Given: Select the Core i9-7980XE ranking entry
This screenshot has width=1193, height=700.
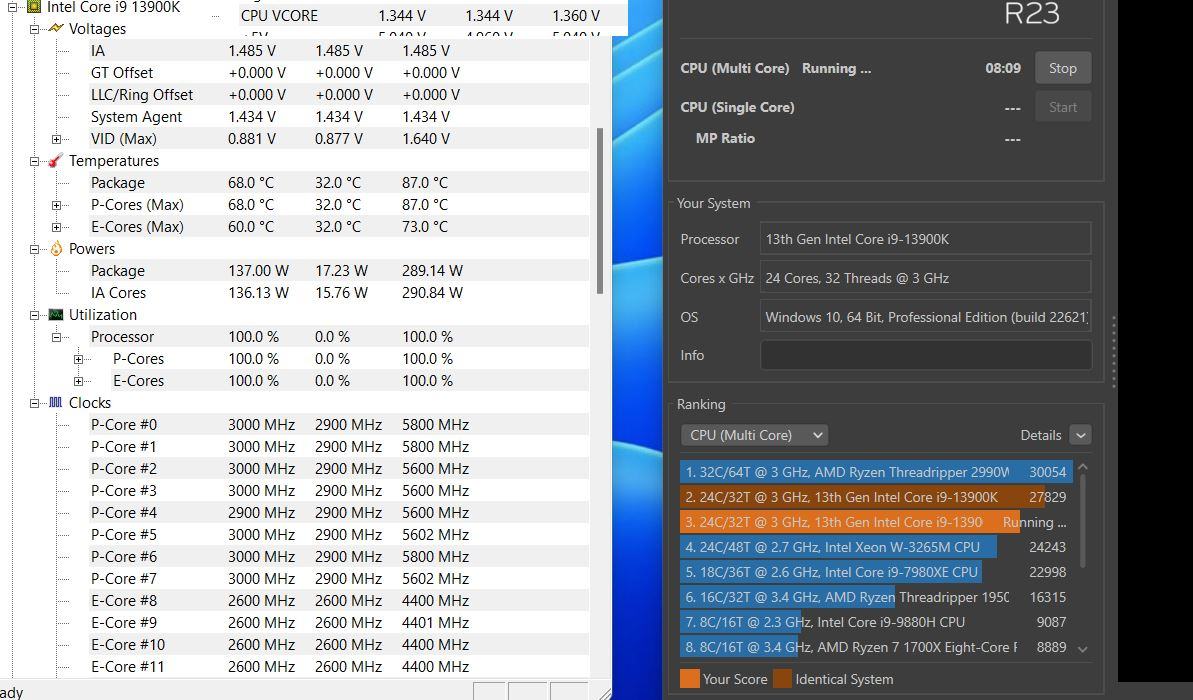Looking at the screenshot, I should point(876,572).
